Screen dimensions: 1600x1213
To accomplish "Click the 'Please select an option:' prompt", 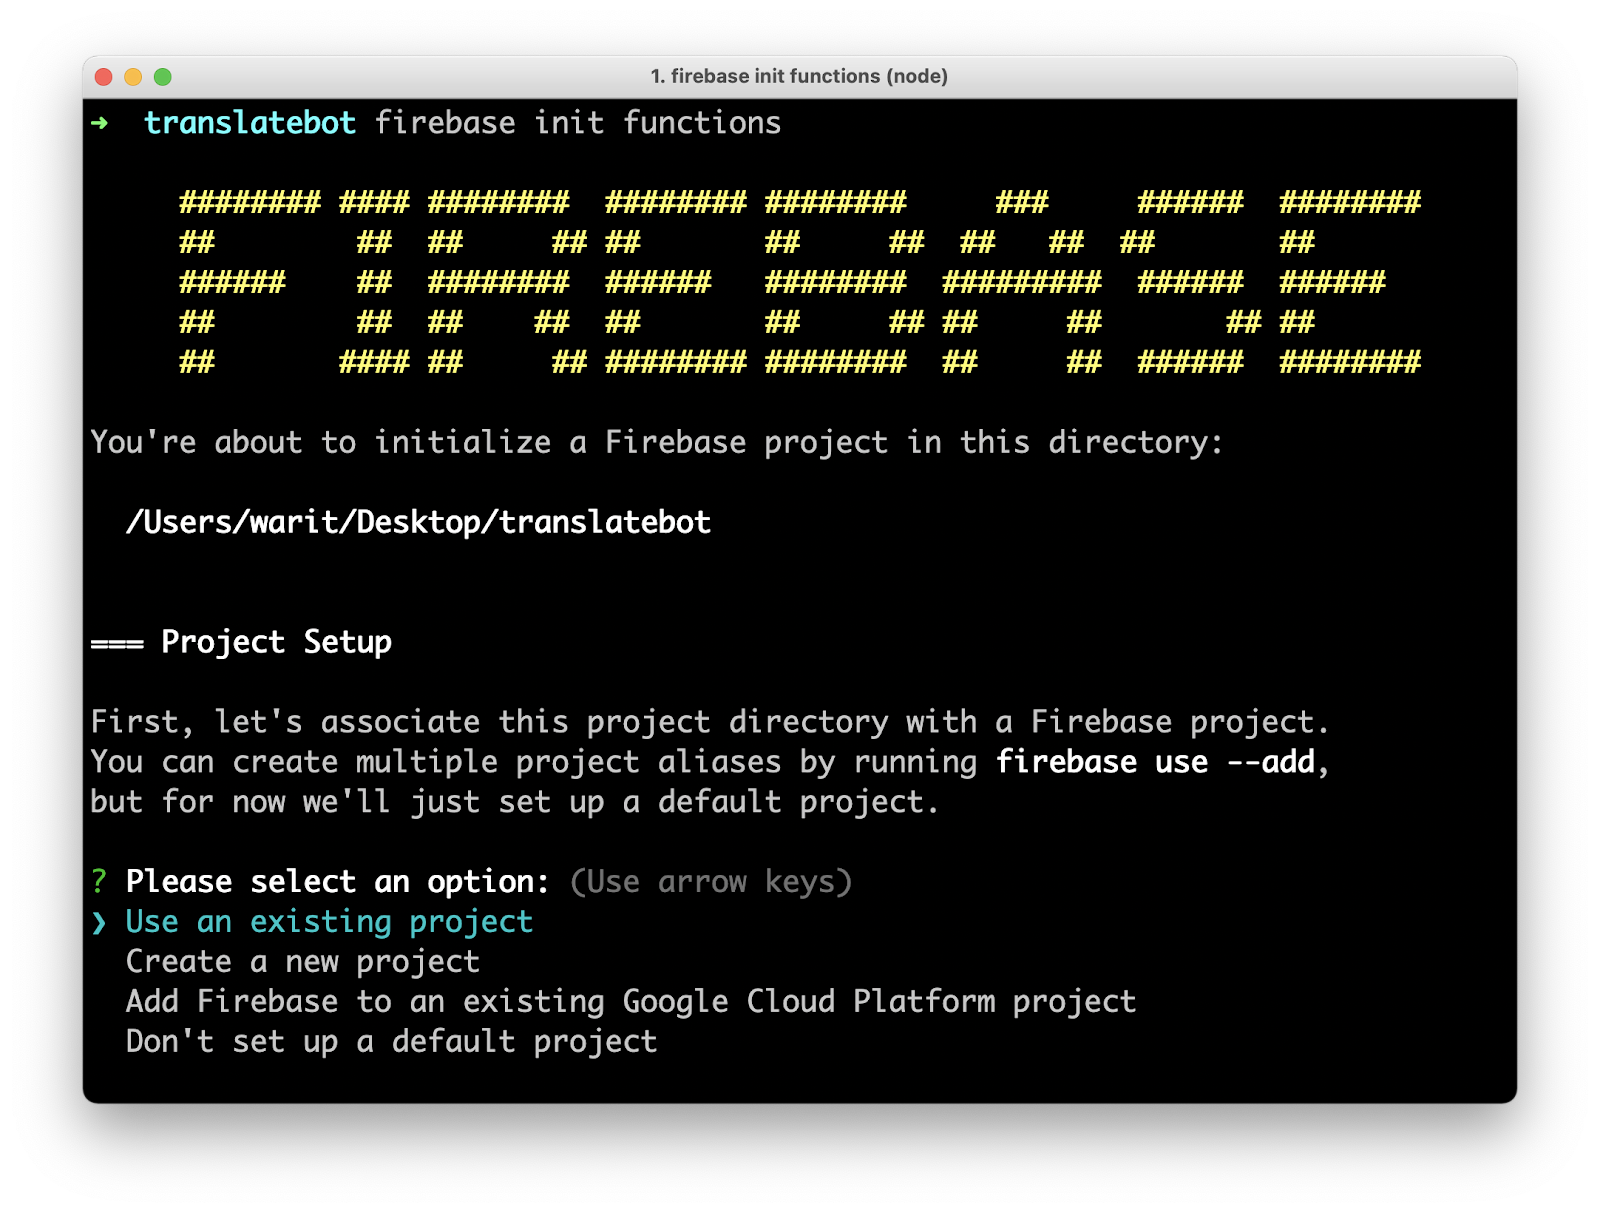I will pos(338,882).
